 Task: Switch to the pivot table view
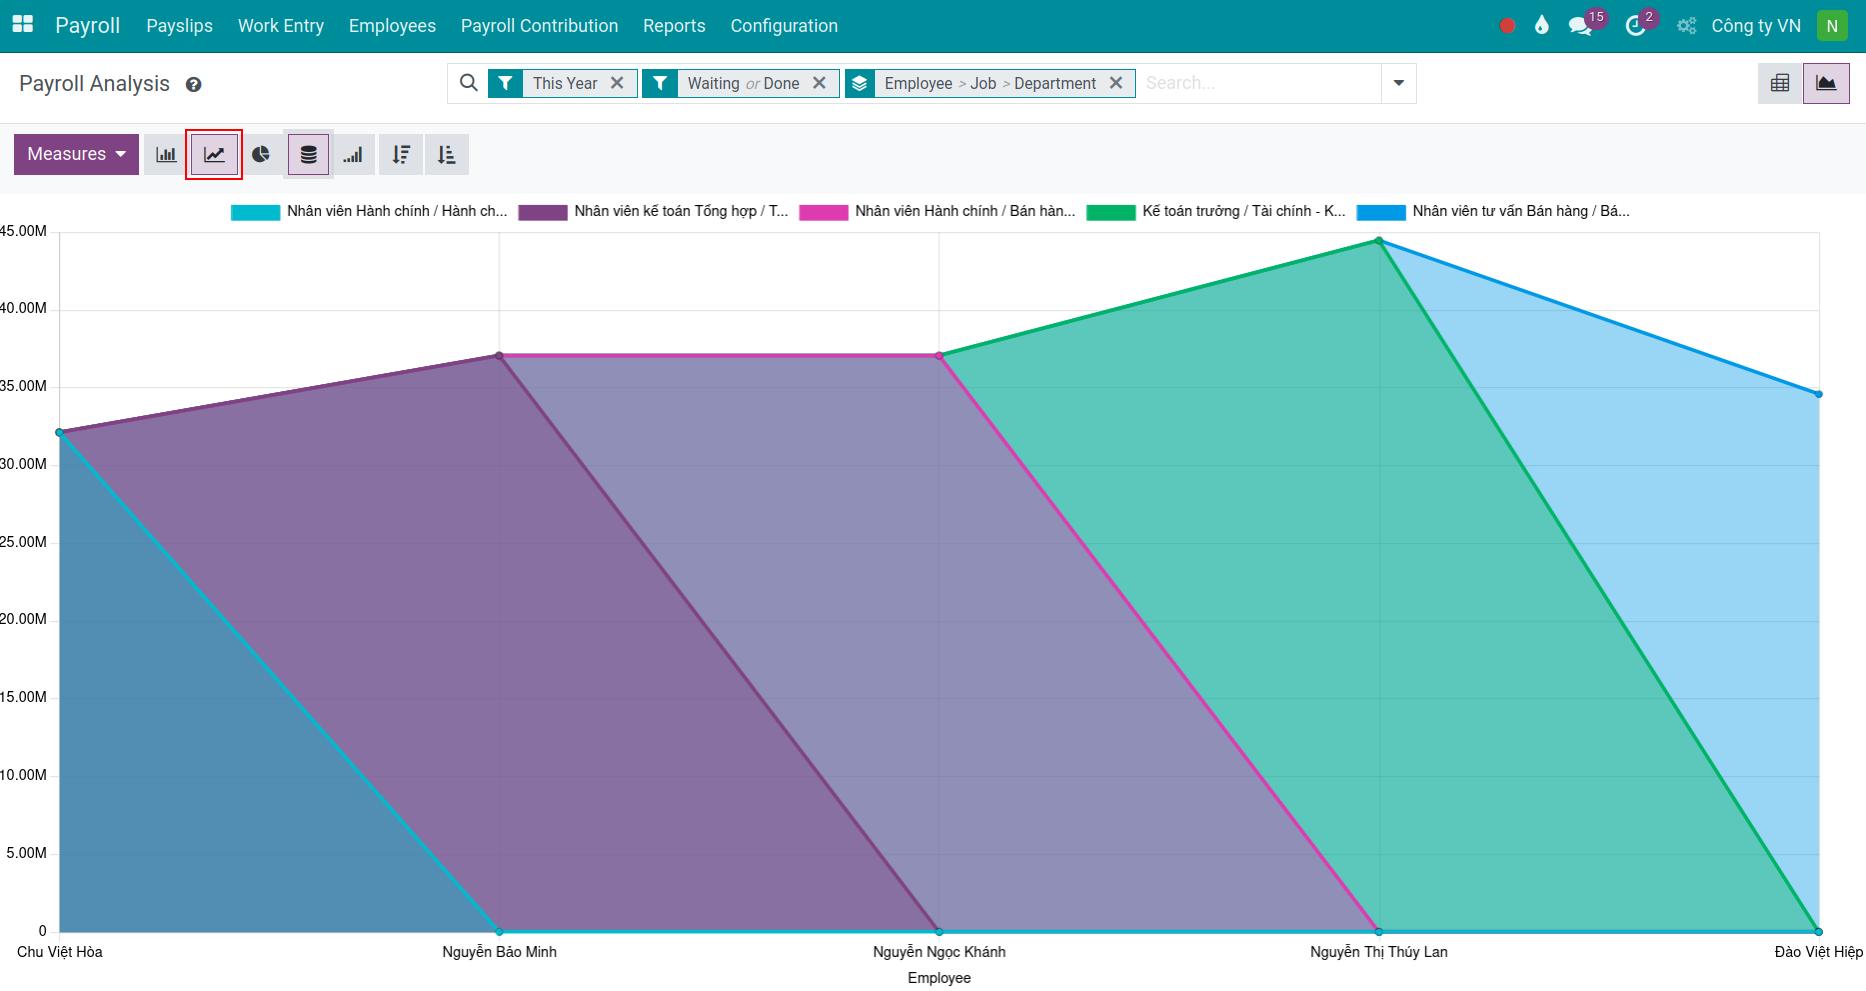point(1780,83)
